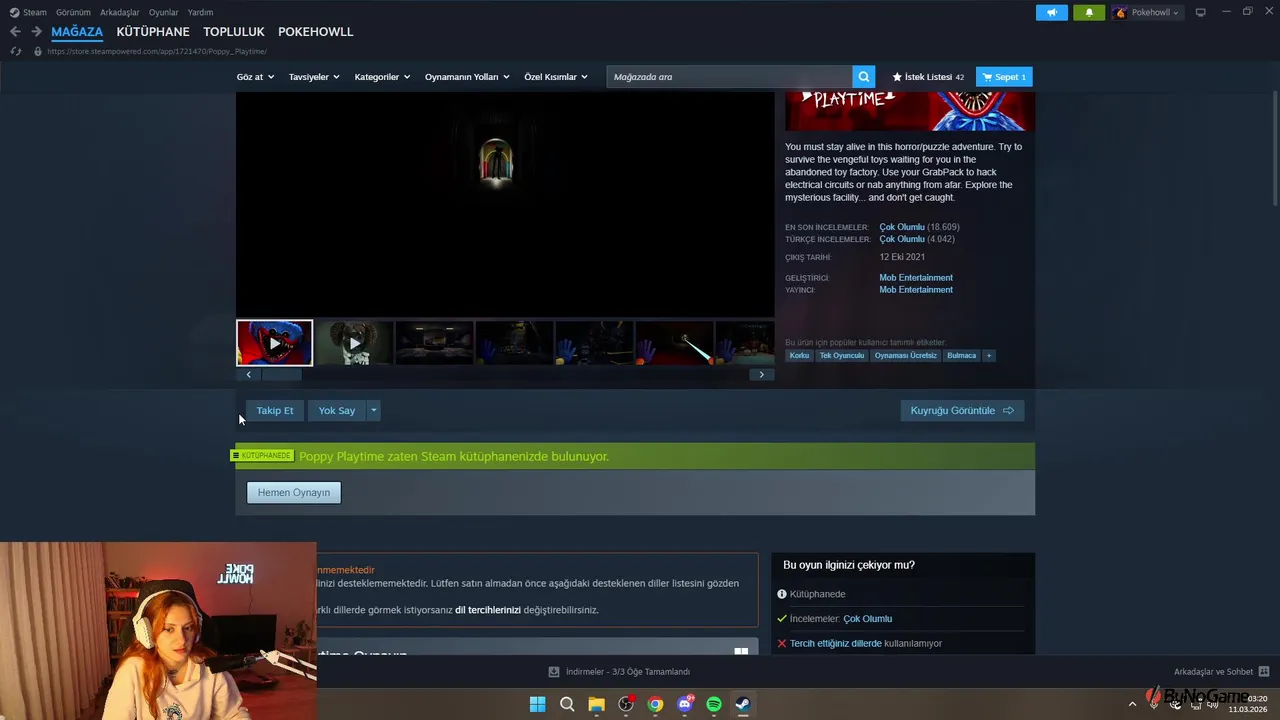This screenshot has height=720, width=1280.
Task: Open İstek Listesi wishlist
Action: click(x=928, y=77)
